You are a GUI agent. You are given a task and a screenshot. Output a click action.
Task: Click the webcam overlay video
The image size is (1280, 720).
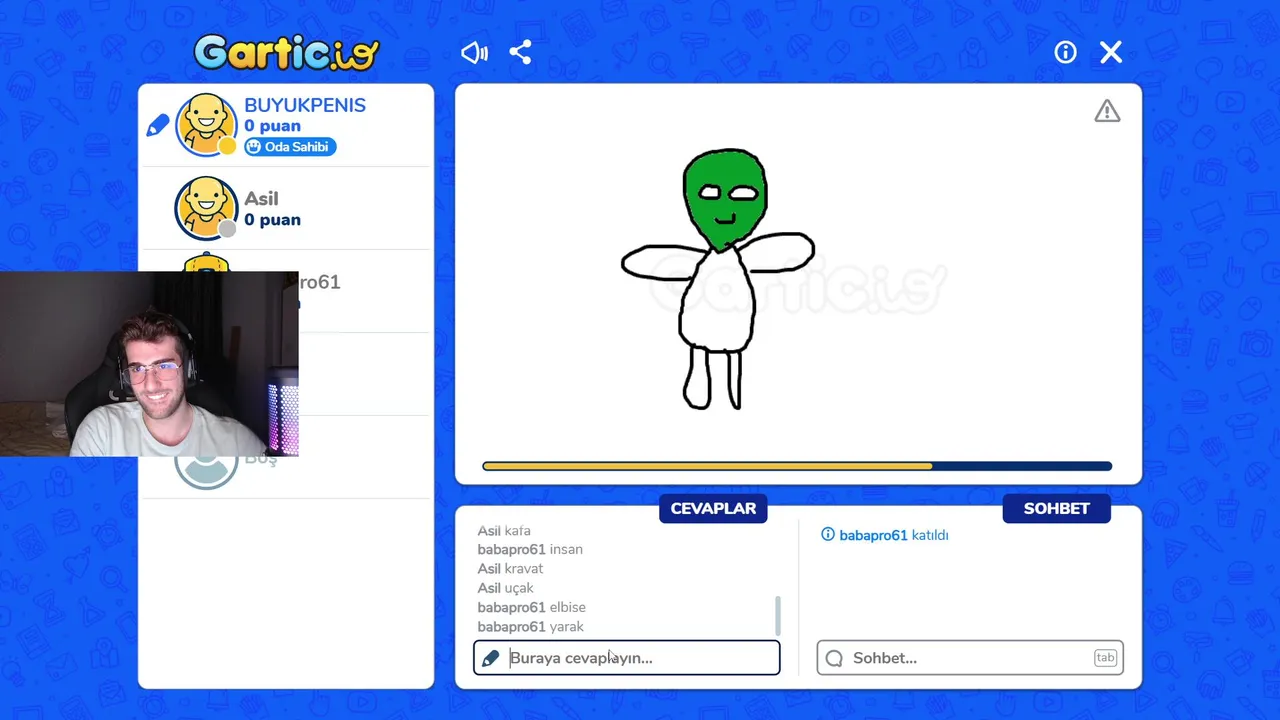click(x=149, y=364)
